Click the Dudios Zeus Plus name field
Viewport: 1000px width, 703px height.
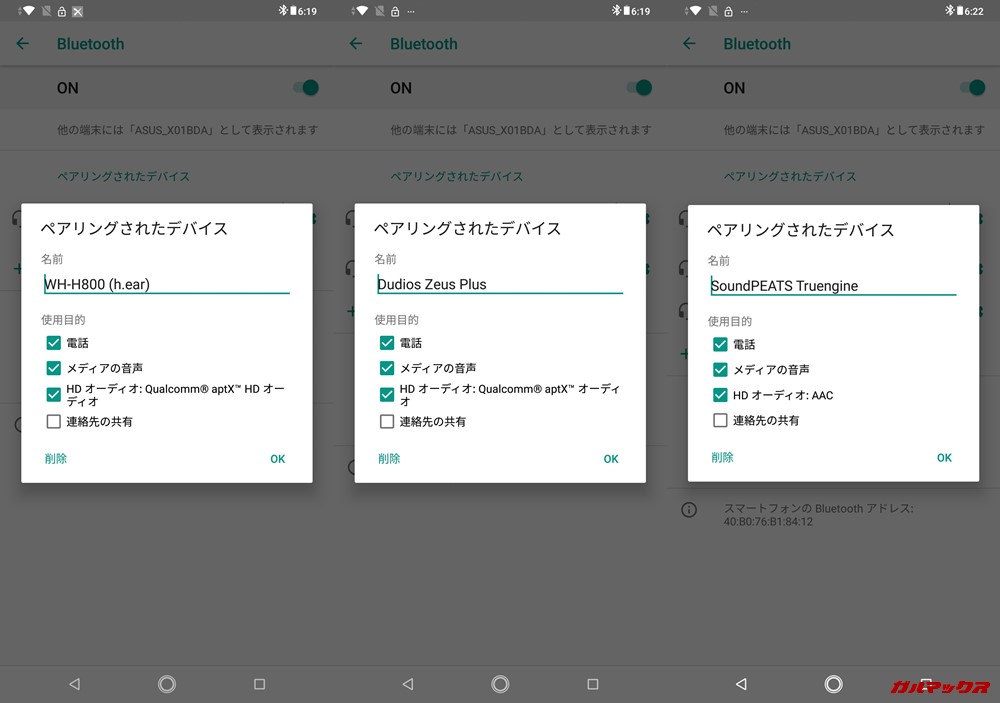498,284
